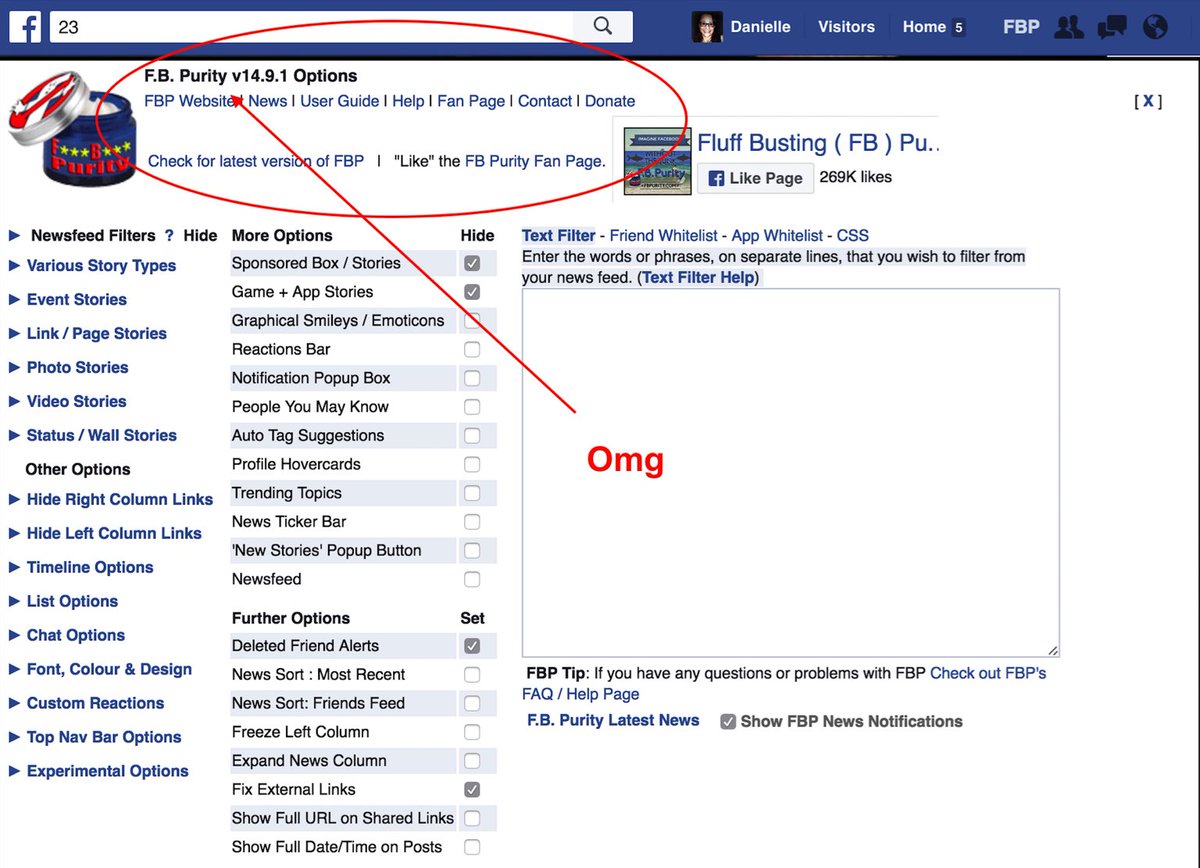The height and width of the screenshot is (868, 1200).
Task: Toggle Fix External Links checkbox
Action: (x=472, y=789)
